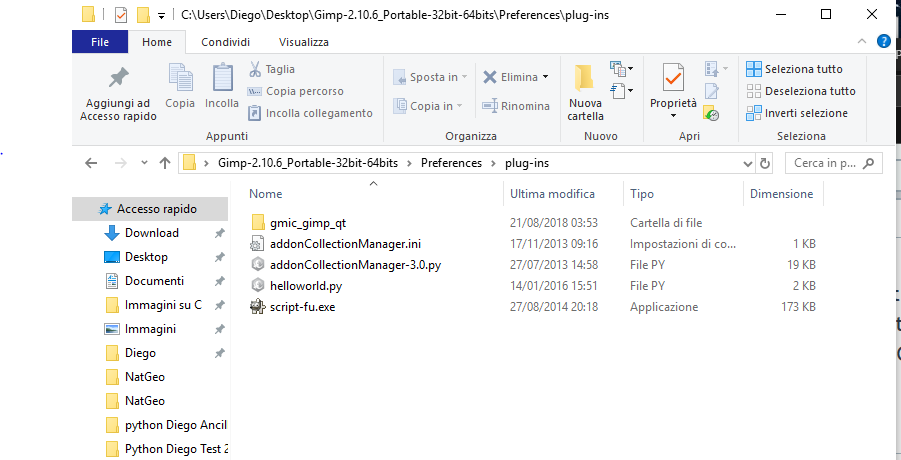Screen dimensions: 901x460
Task: Expand the Proprietà dropdown arrow
Action: pyautogui.click(x=673, y=116)
